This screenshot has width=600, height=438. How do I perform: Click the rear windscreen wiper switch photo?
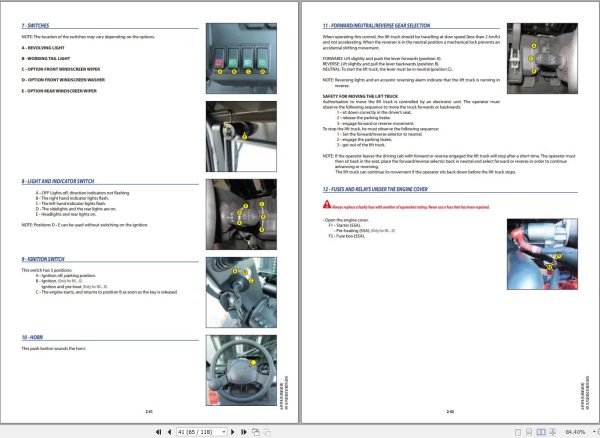241,136
